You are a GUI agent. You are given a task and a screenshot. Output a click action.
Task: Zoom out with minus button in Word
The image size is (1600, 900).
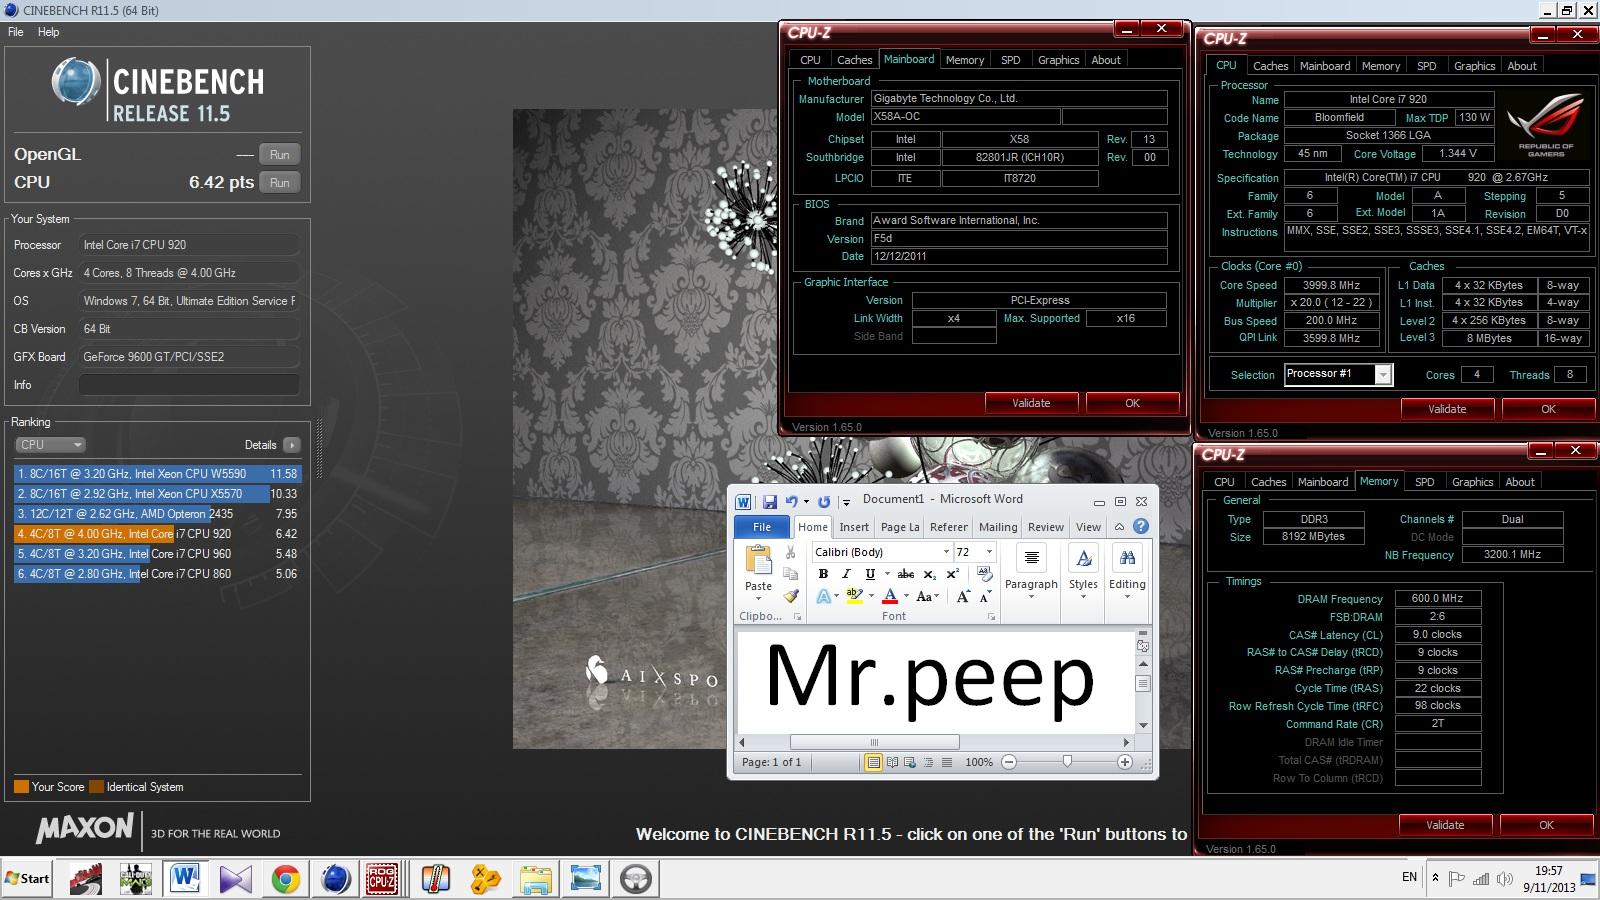coord(1009,762)
